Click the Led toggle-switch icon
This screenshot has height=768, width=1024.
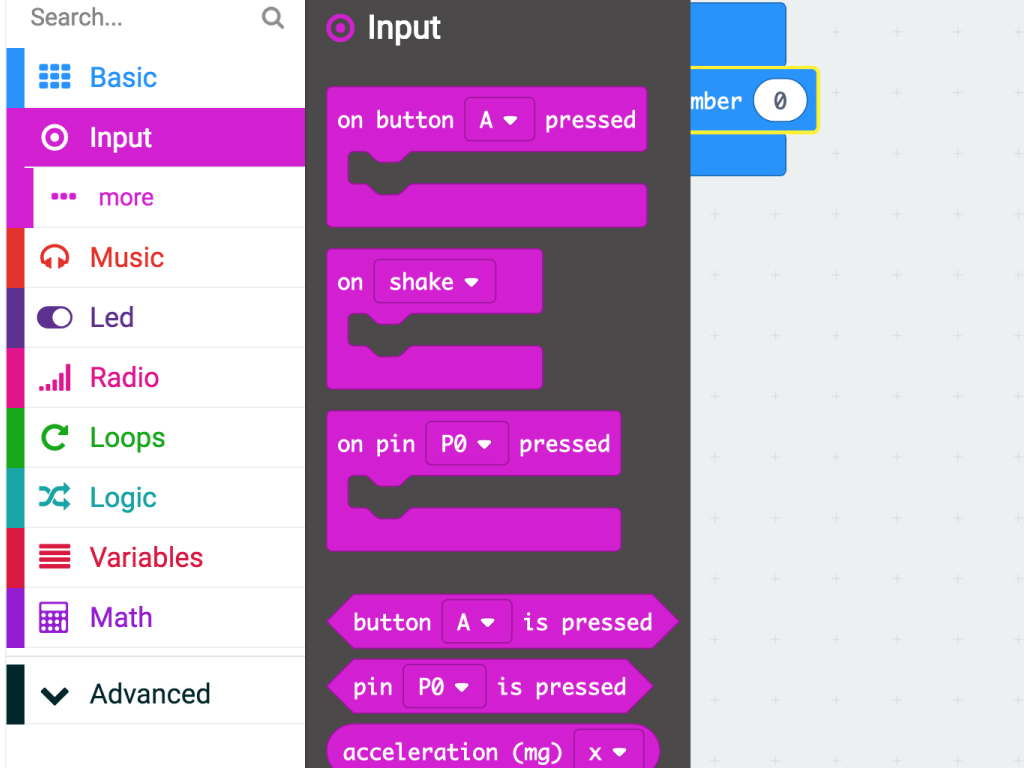point(55,317)
